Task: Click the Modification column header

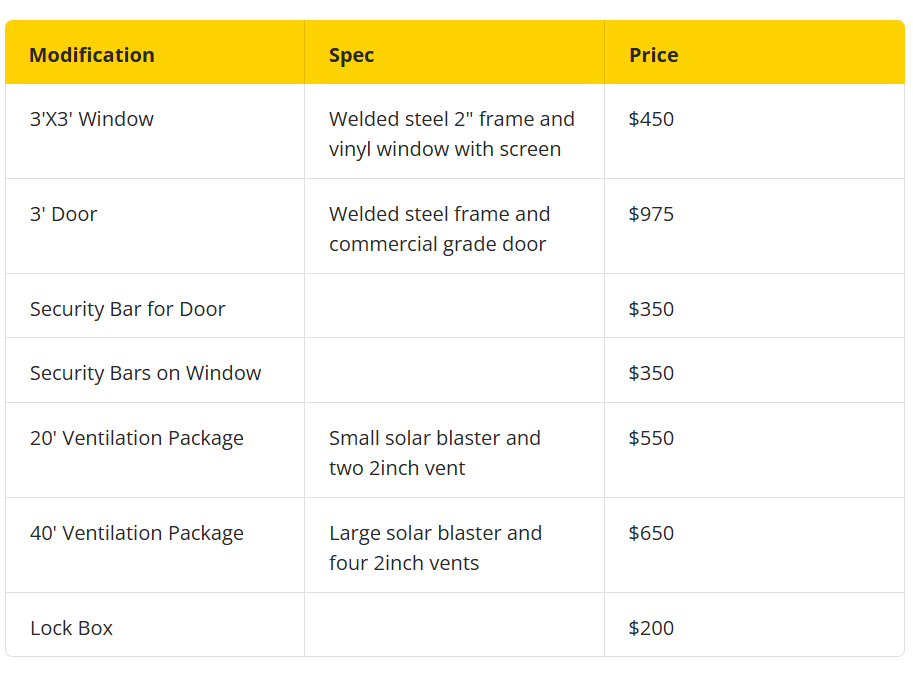Action: coord(92,55)
